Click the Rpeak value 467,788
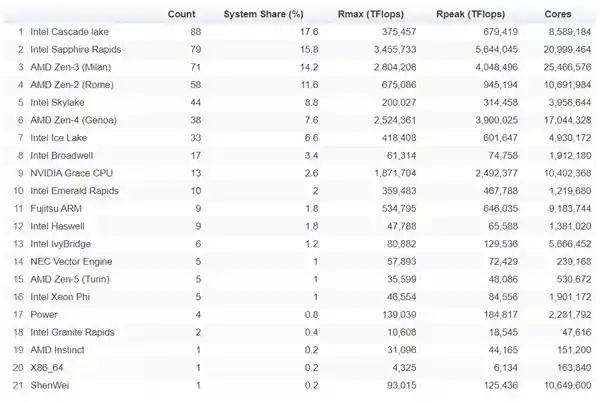 tap(501, 190)
